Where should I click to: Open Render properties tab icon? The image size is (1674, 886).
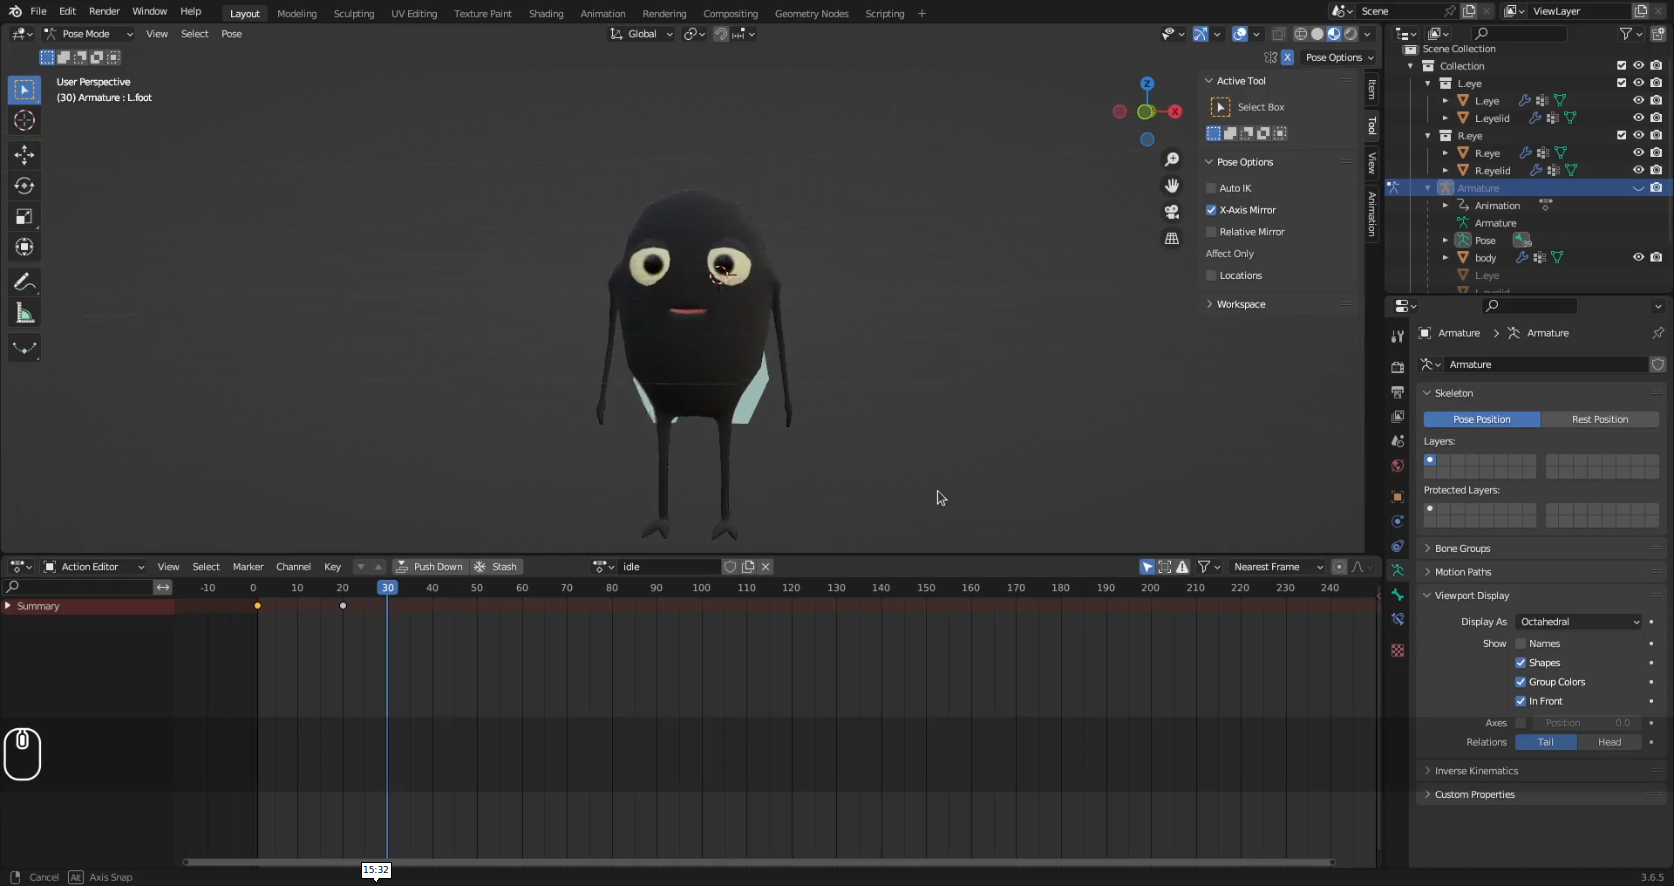tap(1397, 367)
